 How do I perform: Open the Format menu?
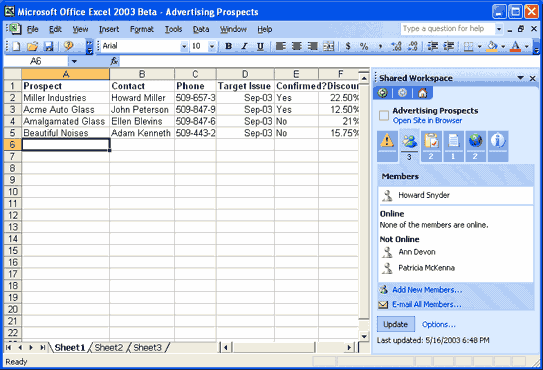click(x=142, y=29)
